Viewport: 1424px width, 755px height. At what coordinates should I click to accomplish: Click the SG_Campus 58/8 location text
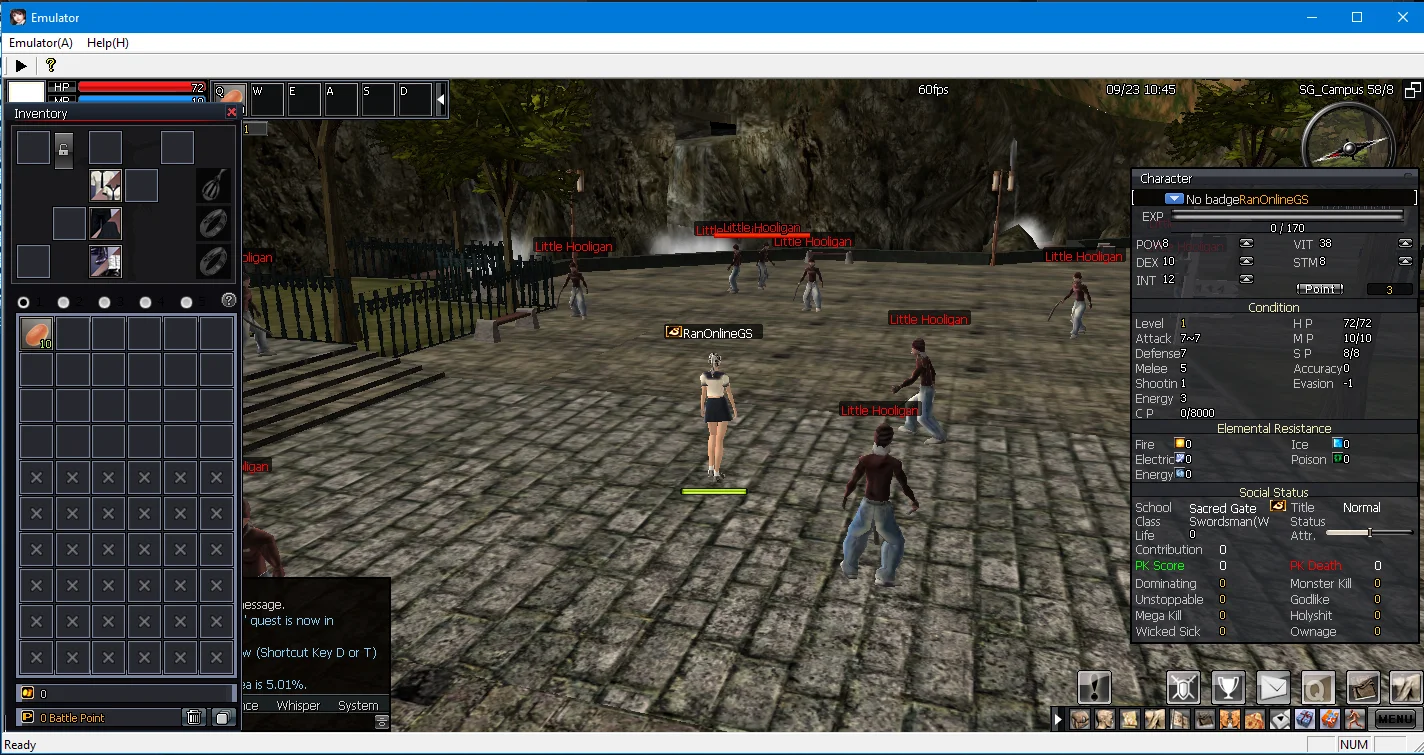pyautogui.click(x=1346, y=90)
